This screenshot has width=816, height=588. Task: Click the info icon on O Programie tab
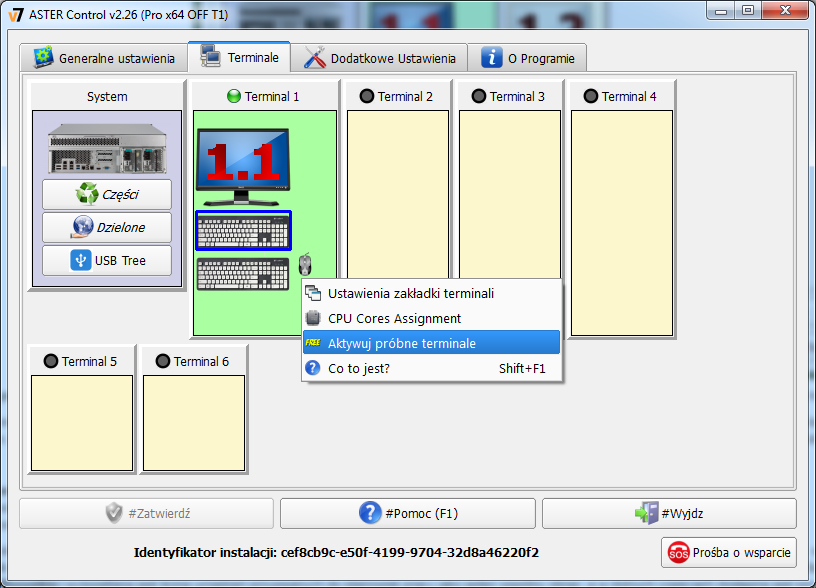tap(492, 57)
